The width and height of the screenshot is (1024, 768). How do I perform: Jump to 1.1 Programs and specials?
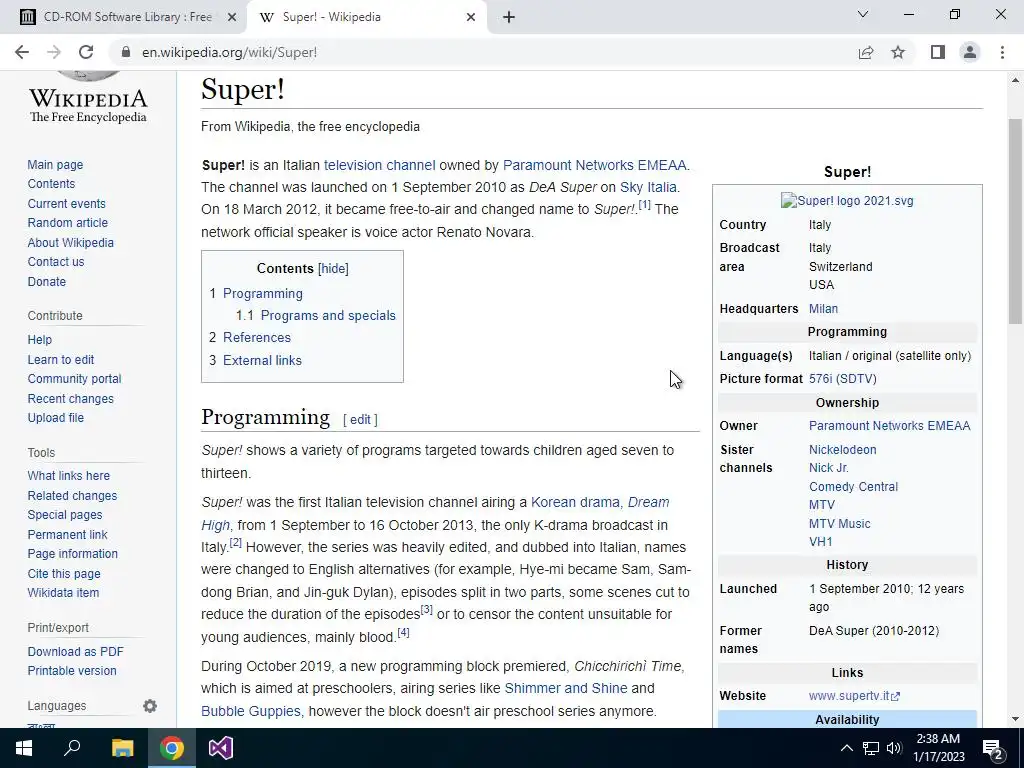click(x=315, y=315)
